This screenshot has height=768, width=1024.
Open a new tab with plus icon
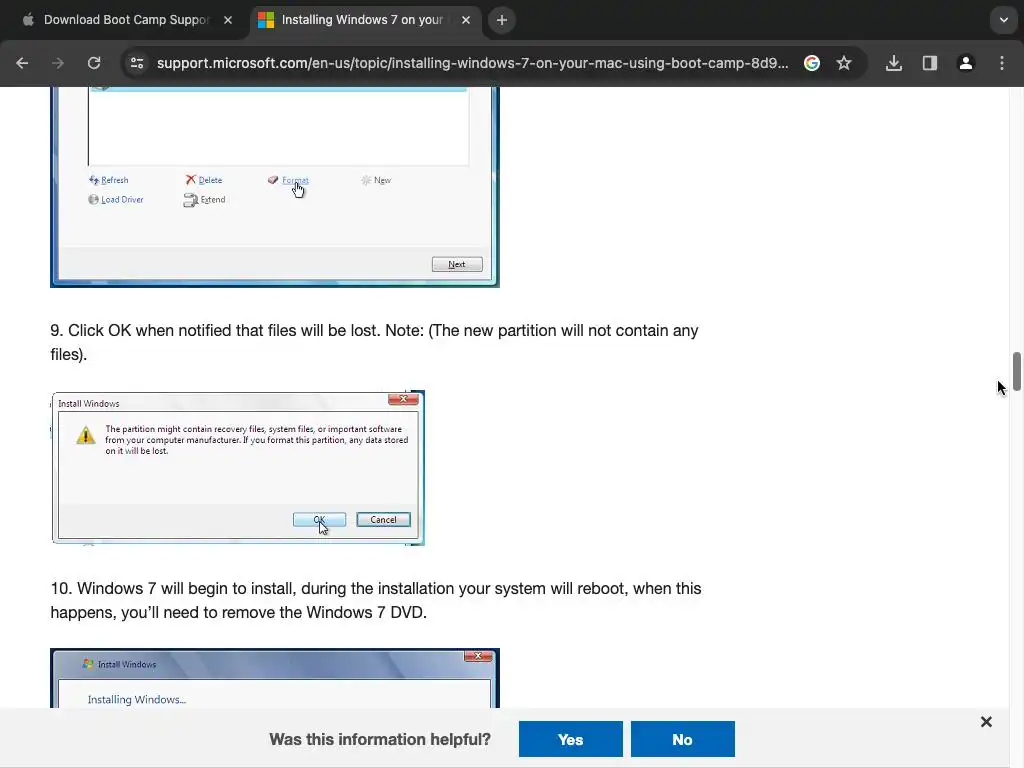point(502,20)
